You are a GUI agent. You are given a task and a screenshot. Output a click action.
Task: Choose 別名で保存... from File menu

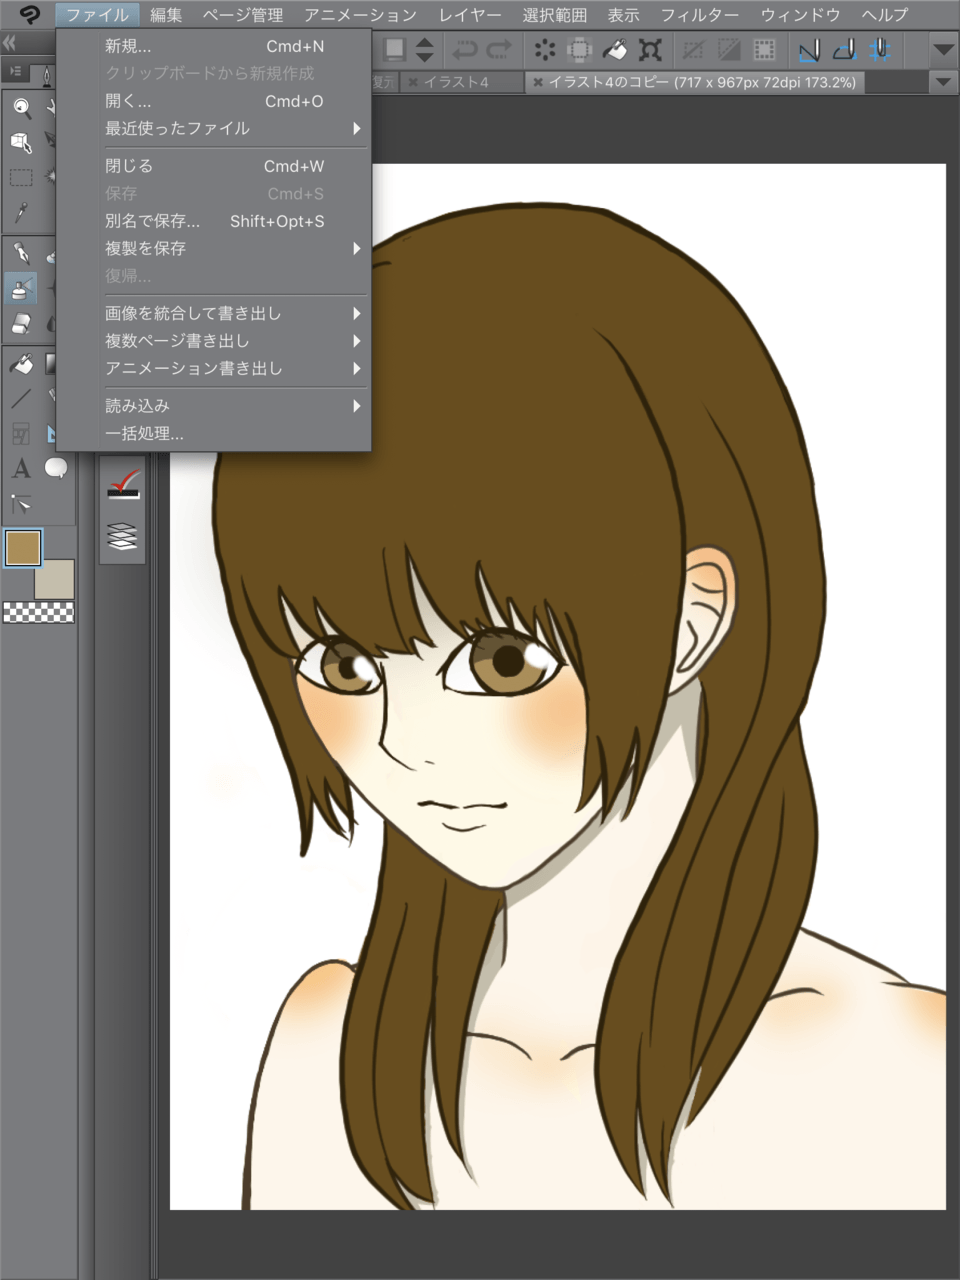pos(214,221)
